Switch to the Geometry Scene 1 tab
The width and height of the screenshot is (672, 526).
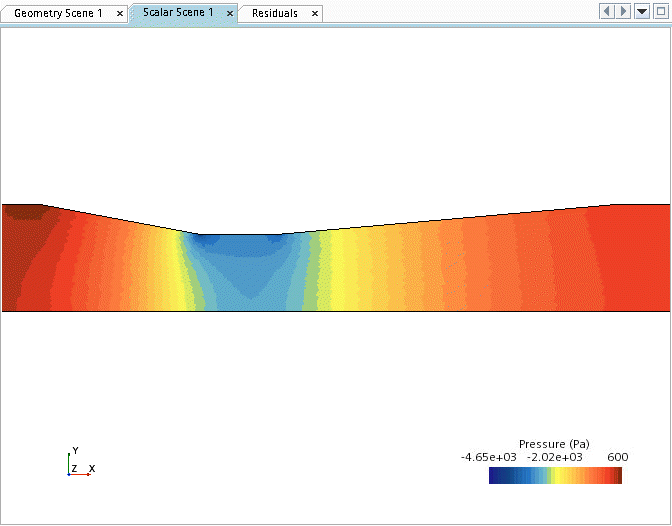58,13
